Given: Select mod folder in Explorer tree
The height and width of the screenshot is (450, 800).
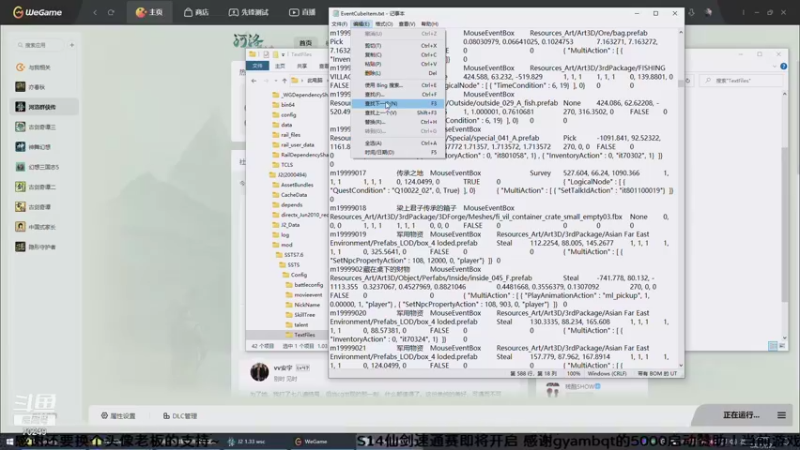Looking at the screenshot, I should point(283,245).
